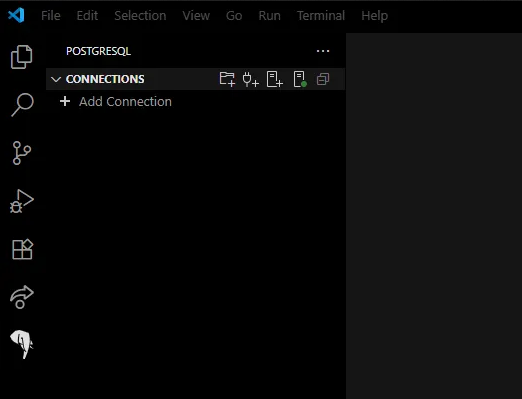Open the Extensions view
The width and height of the screenshot is (522, 399).
(x=22, y=249)
